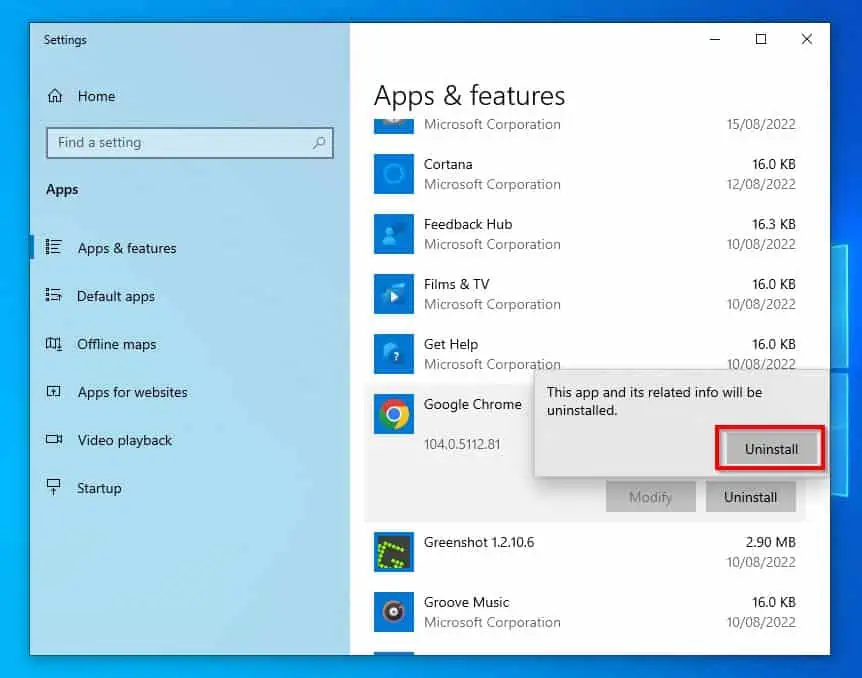
Task: Click the Apps & features page heading
Action: 469,96
